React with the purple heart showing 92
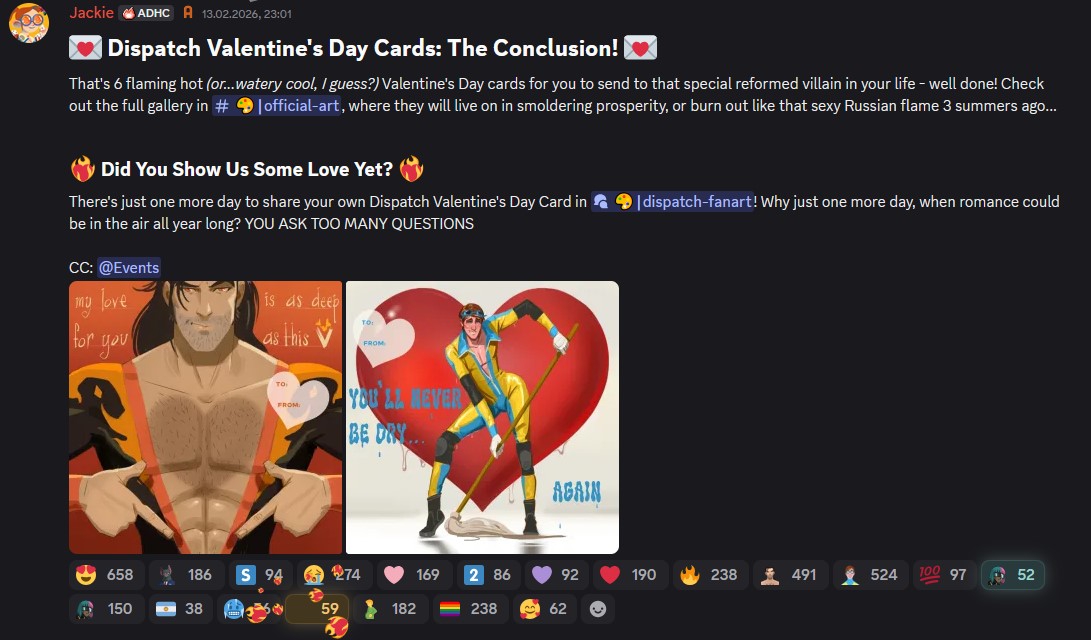 point(556,575)
